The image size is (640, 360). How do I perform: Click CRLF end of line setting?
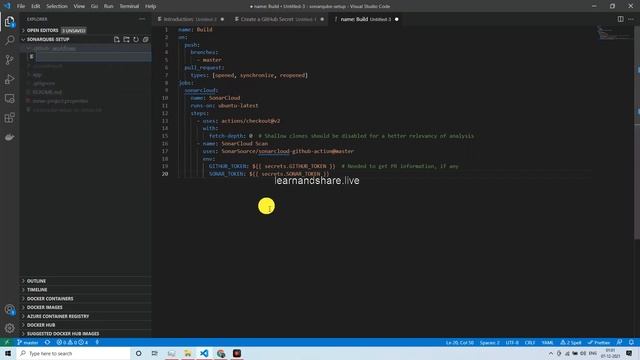click(530, 342)
